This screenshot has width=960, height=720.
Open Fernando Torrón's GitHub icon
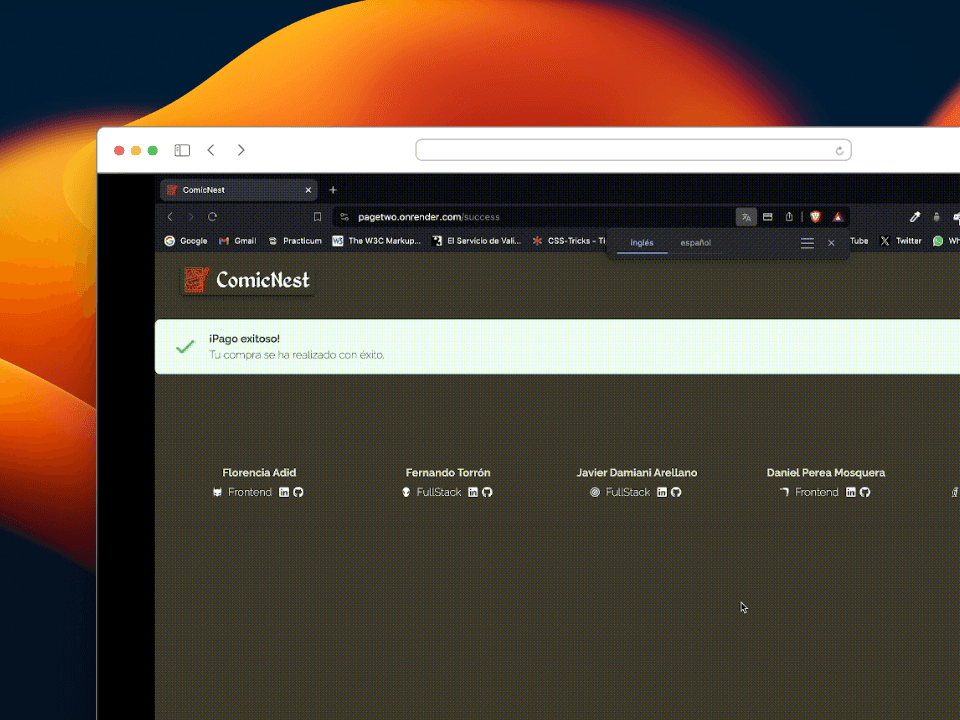(x=487, y=492)
